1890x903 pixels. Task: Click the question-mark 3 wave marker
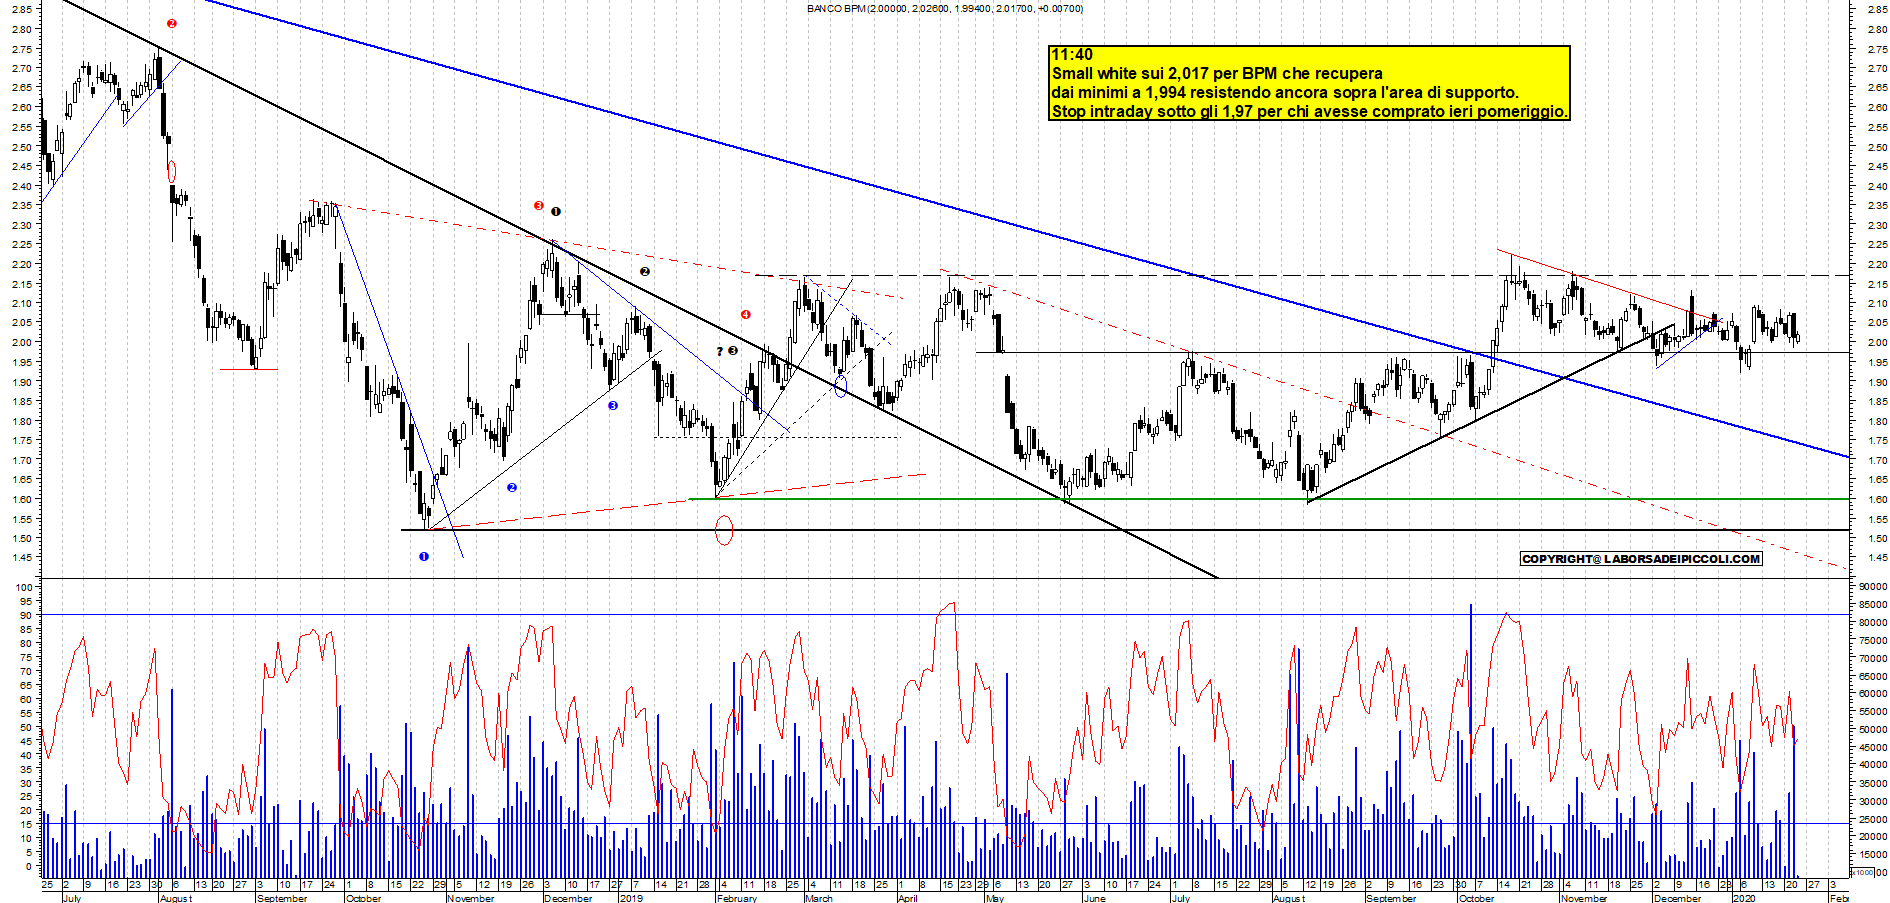(727, 351)
